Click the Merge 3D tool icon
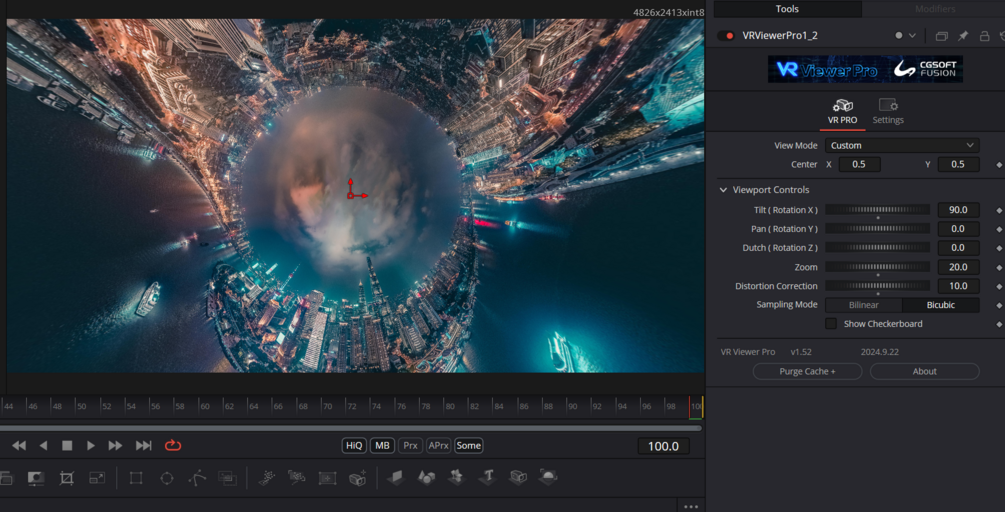The height and width of the screenshot is (512, 1005). click(x=456, y=478)
